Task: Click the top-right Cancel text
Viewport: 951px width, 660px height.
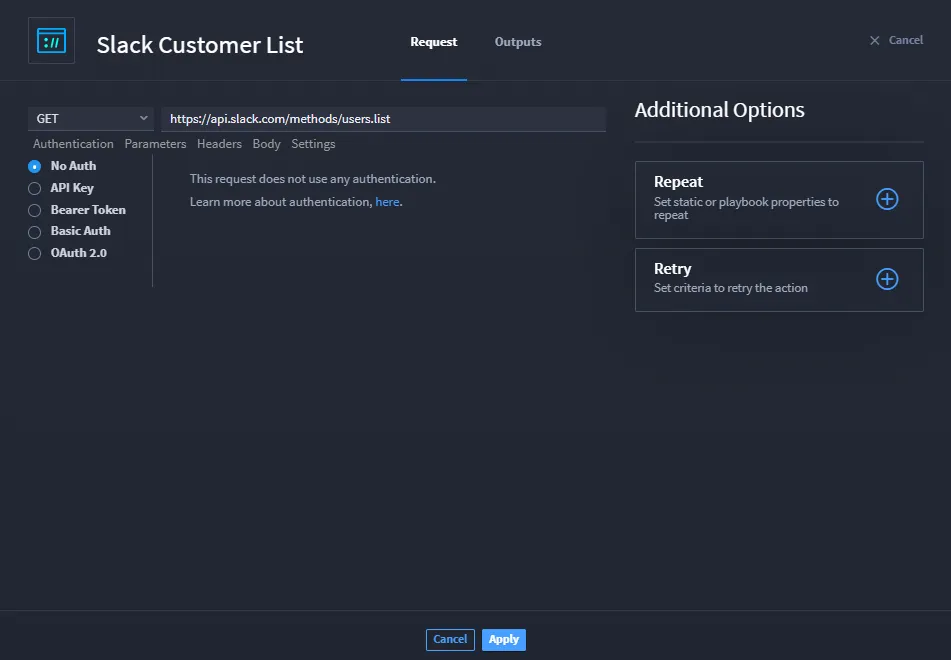Action: click(x=906, y=40)
